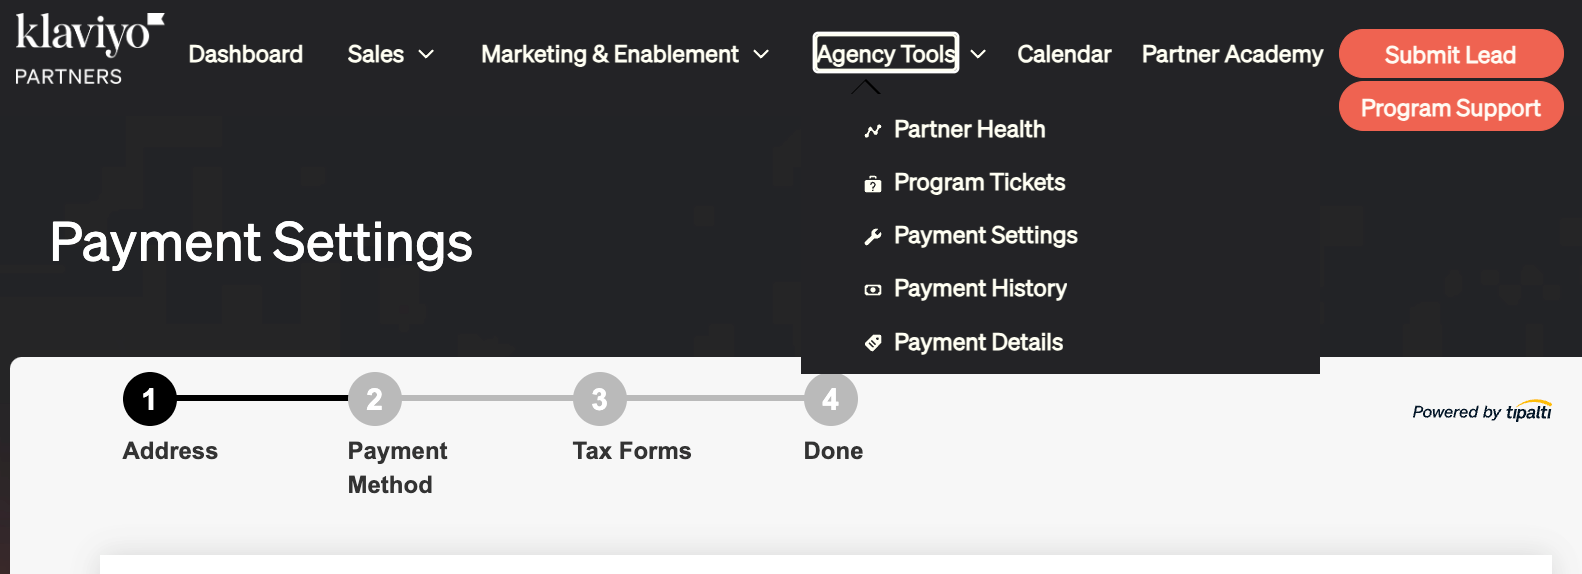Select step 4 Done circle
Screen dimensions: 1582x574
coord(831,399)
